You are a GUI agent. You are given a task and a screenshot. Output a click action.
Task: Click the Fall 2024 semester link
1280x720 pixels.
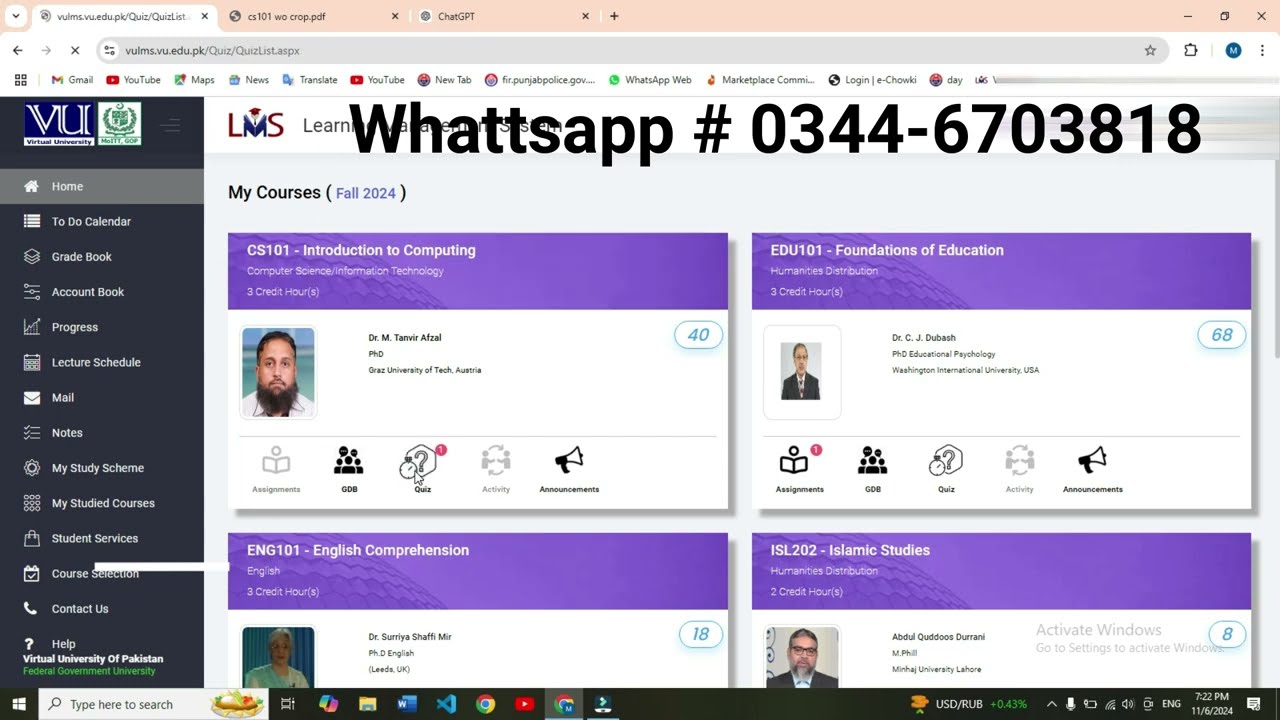[x=366, y=193]
